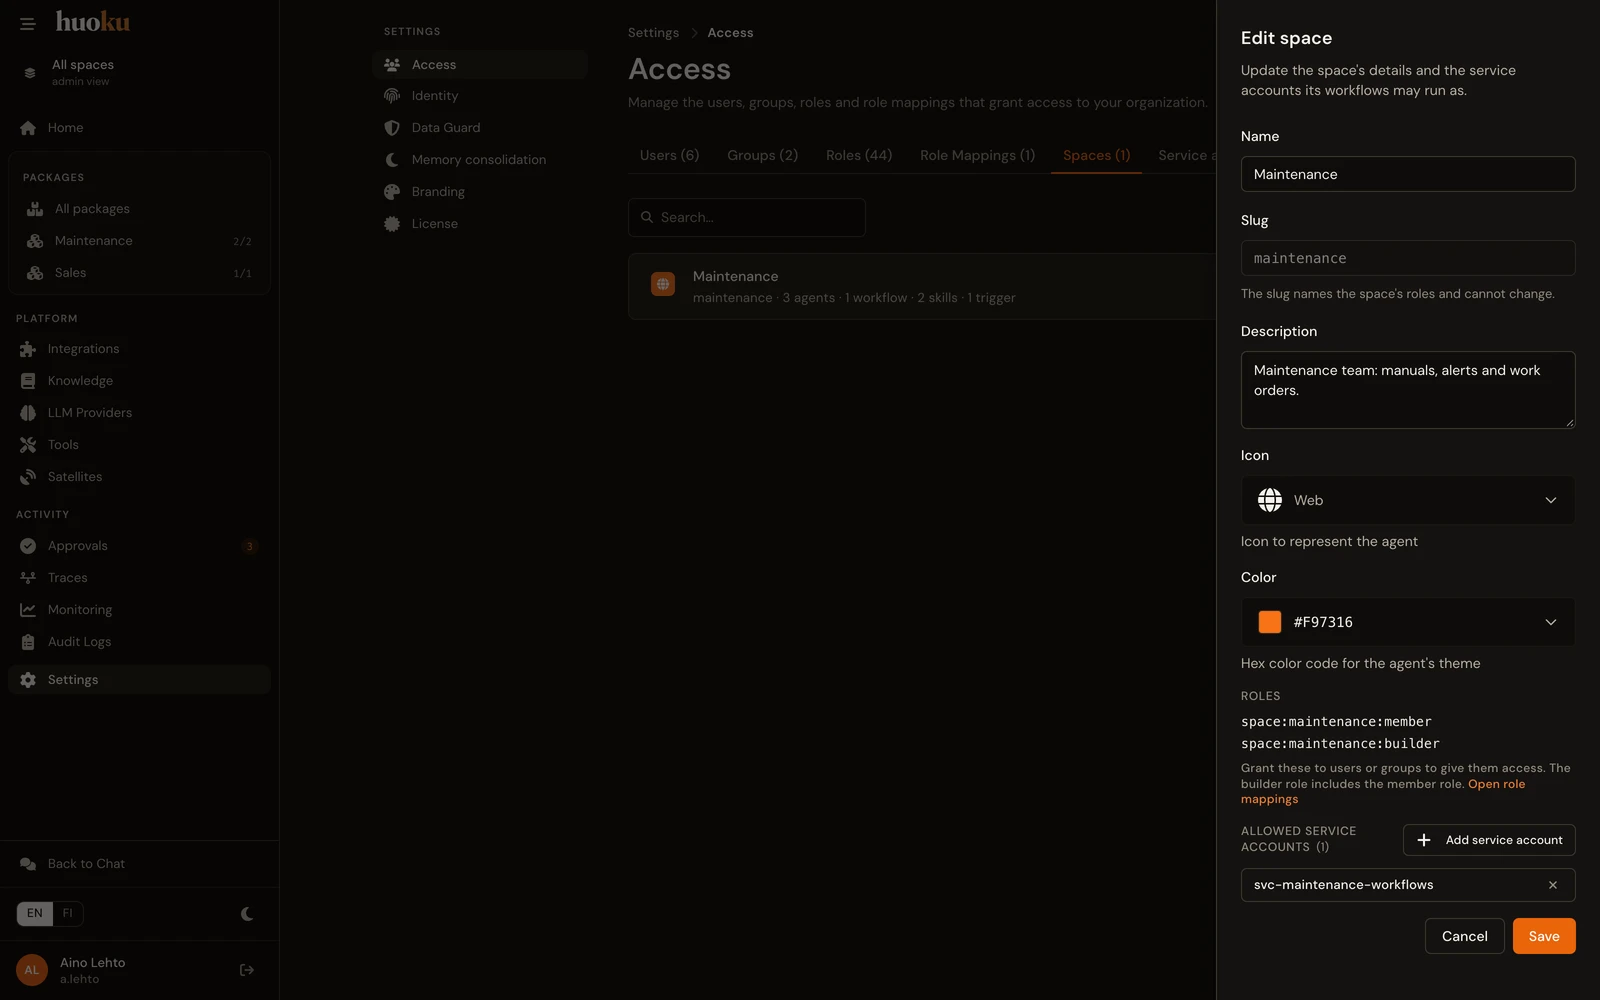This screenshot has height=1000, width=1600.
Task: Click the Satellites icon
Action: (28, 477)
